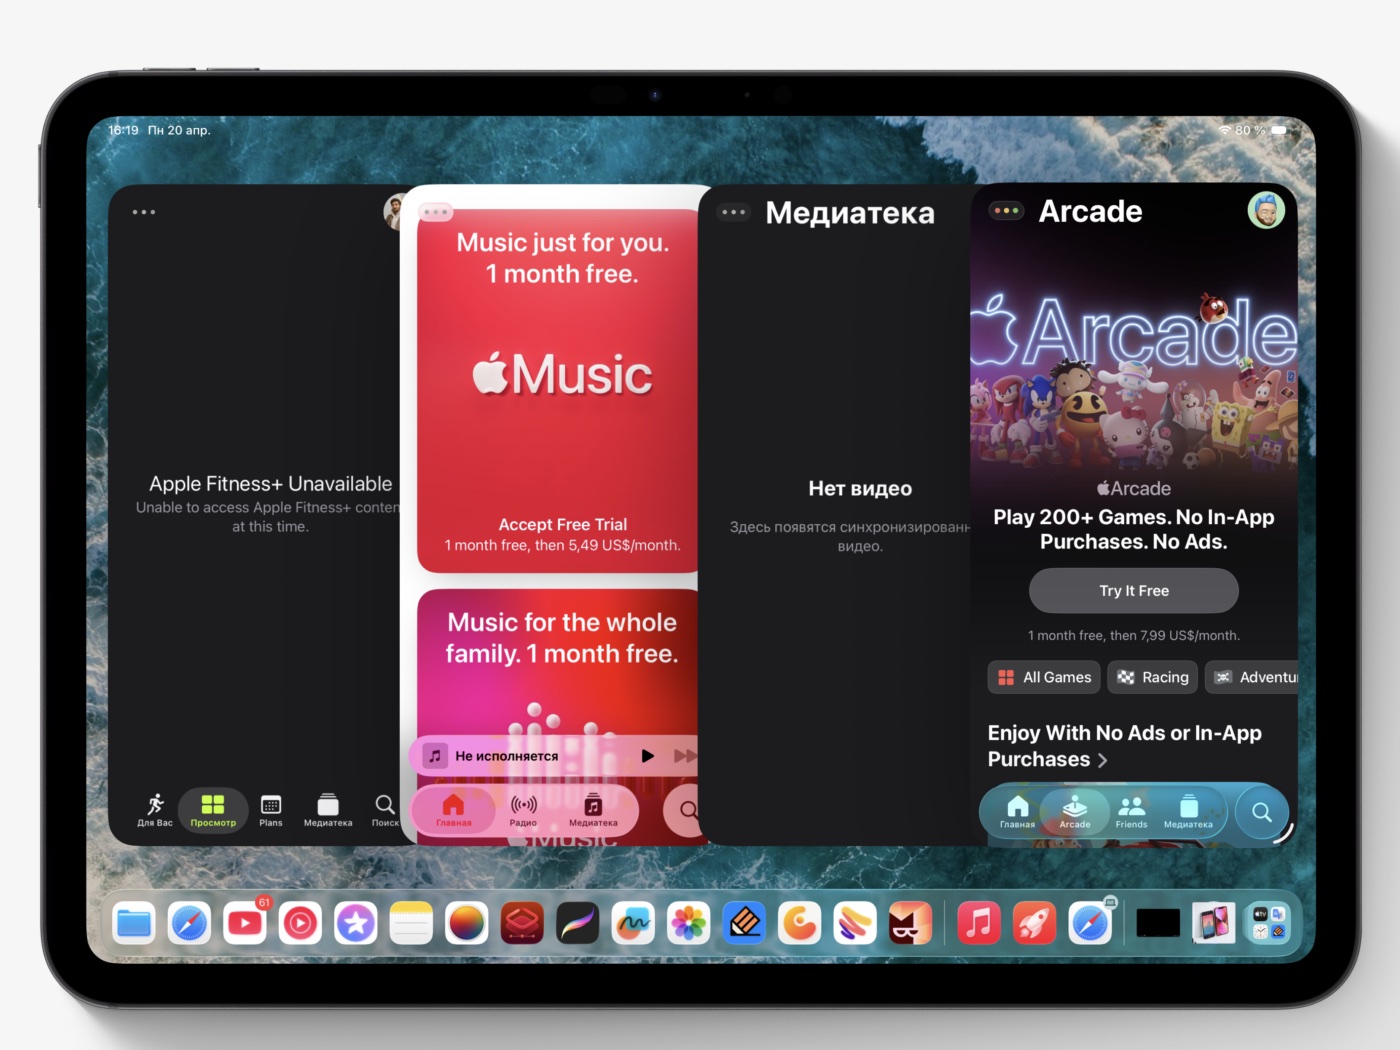Screen dimensions: 1400x1050
Task: Accept Free Trial for Apple Music
Action: (563, 525)
